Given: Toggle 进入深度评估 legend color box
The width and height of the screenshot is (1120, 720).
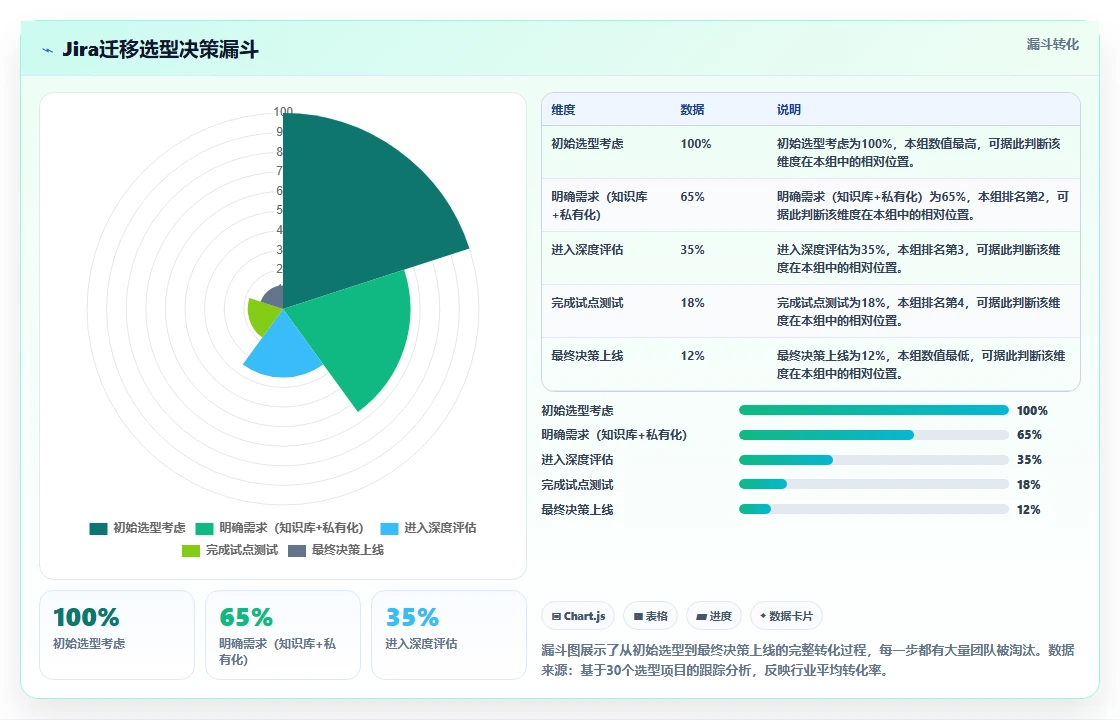Looking at the screenshot, I should (x=389, y=529).
